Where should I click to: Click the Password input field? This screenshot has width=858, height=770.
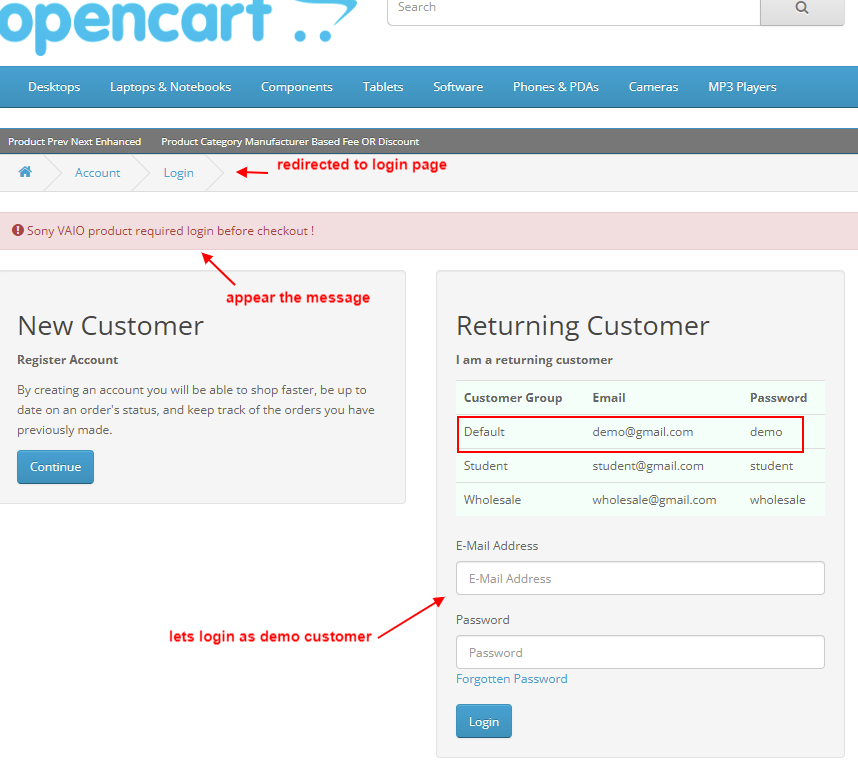[x=640, y=652]
